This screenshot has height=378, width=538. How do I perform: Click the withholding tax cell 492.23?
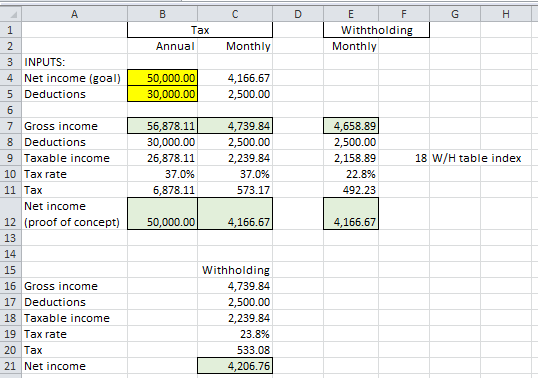pyautogui.click(x=351, y=190)
